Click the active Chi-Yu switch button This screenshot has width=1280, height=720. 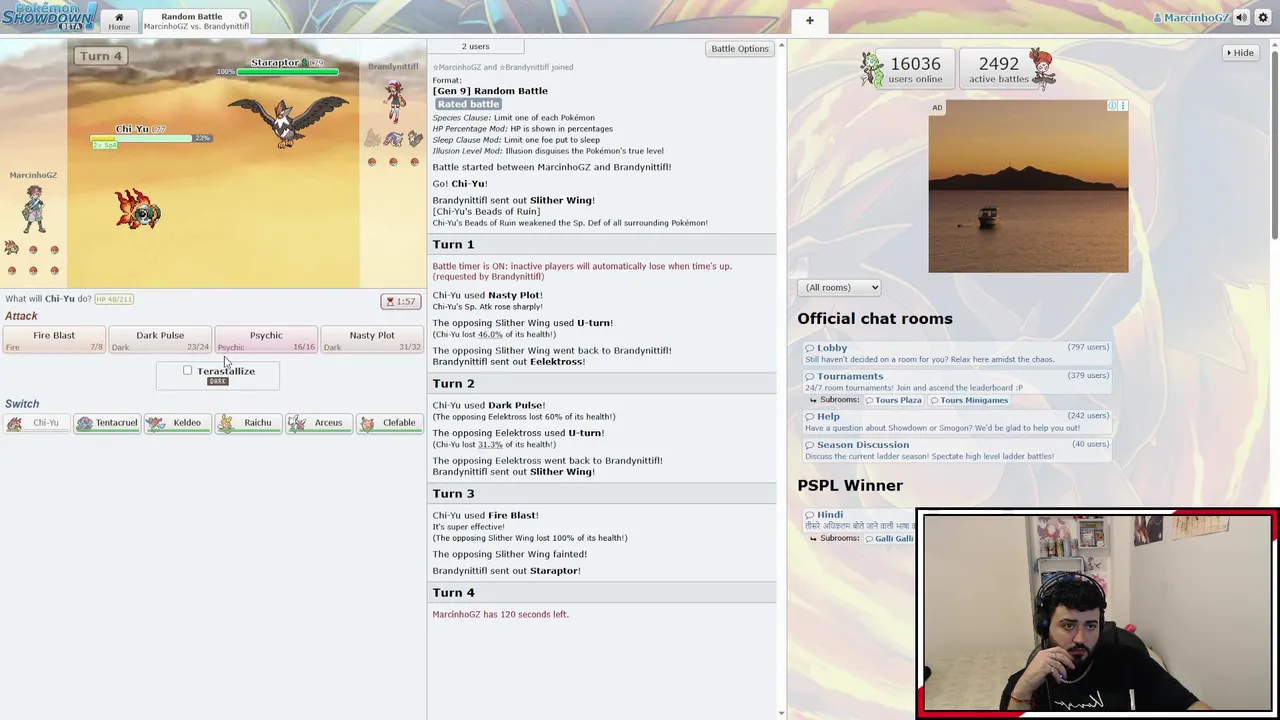pos(36,423)
